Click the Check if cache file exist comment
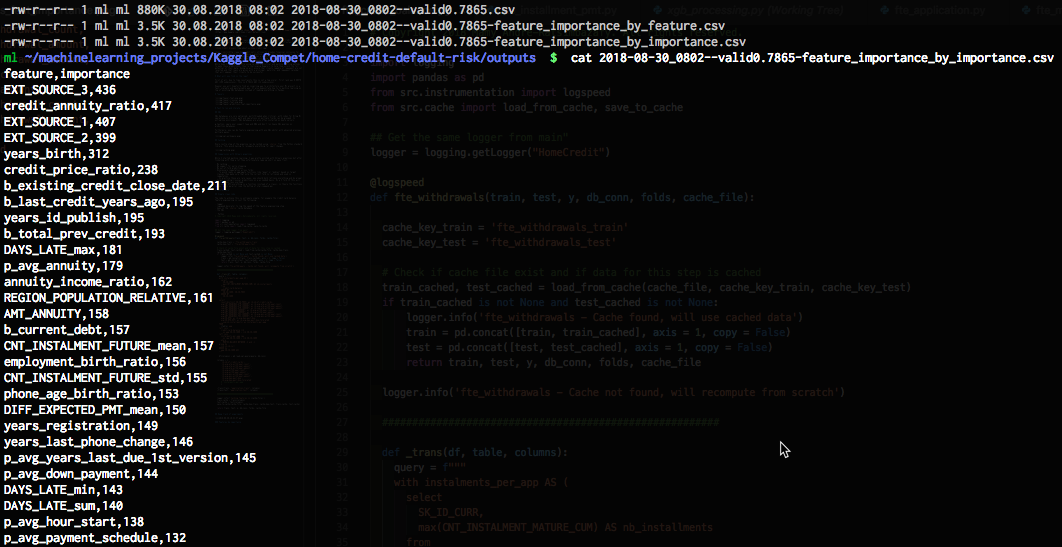 [x=572, y=273]
